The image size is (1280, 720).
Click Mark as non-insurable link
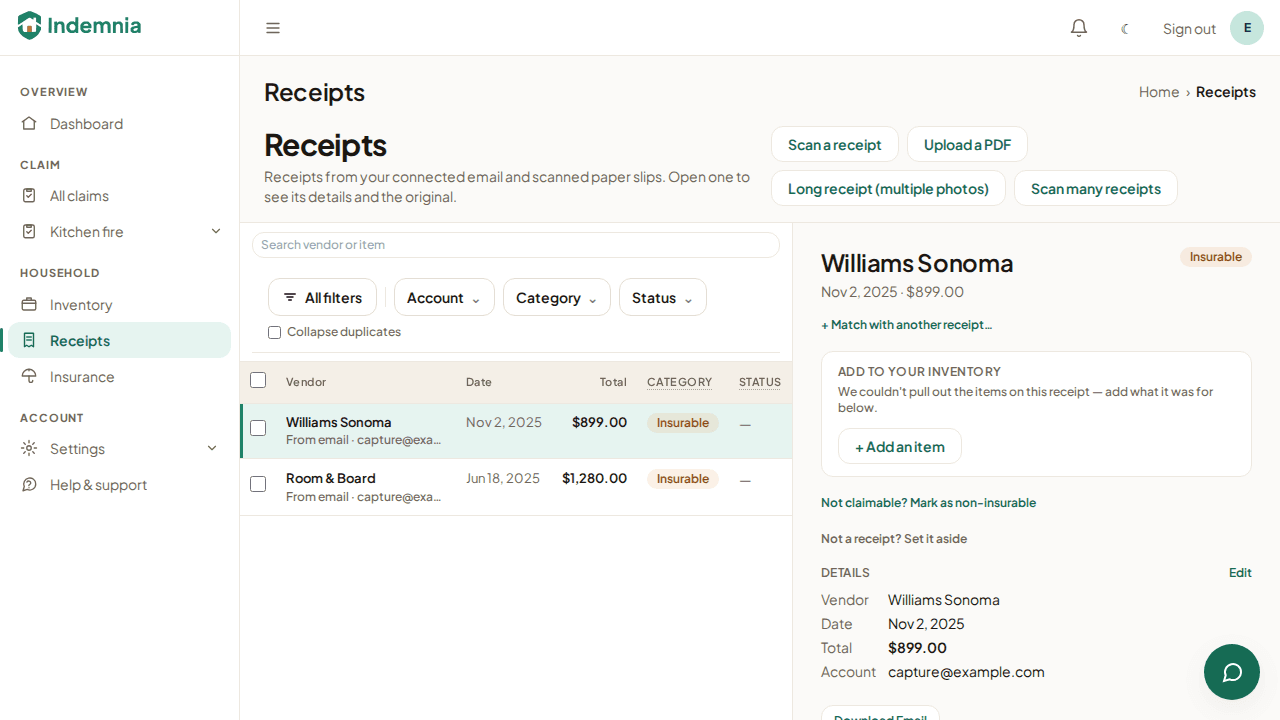pyautogui.click(x=928, y=503)
